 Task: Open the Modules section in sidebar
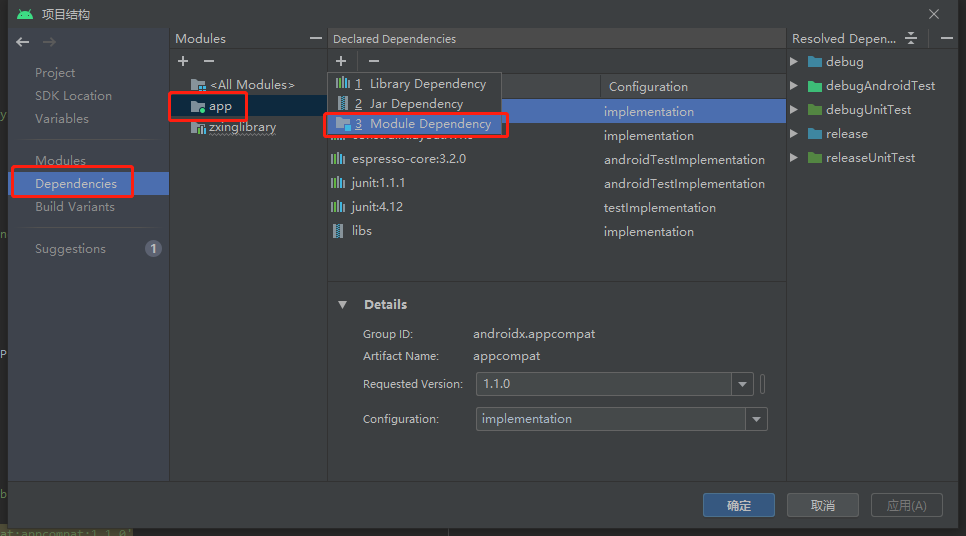click(x=60, y=160)
